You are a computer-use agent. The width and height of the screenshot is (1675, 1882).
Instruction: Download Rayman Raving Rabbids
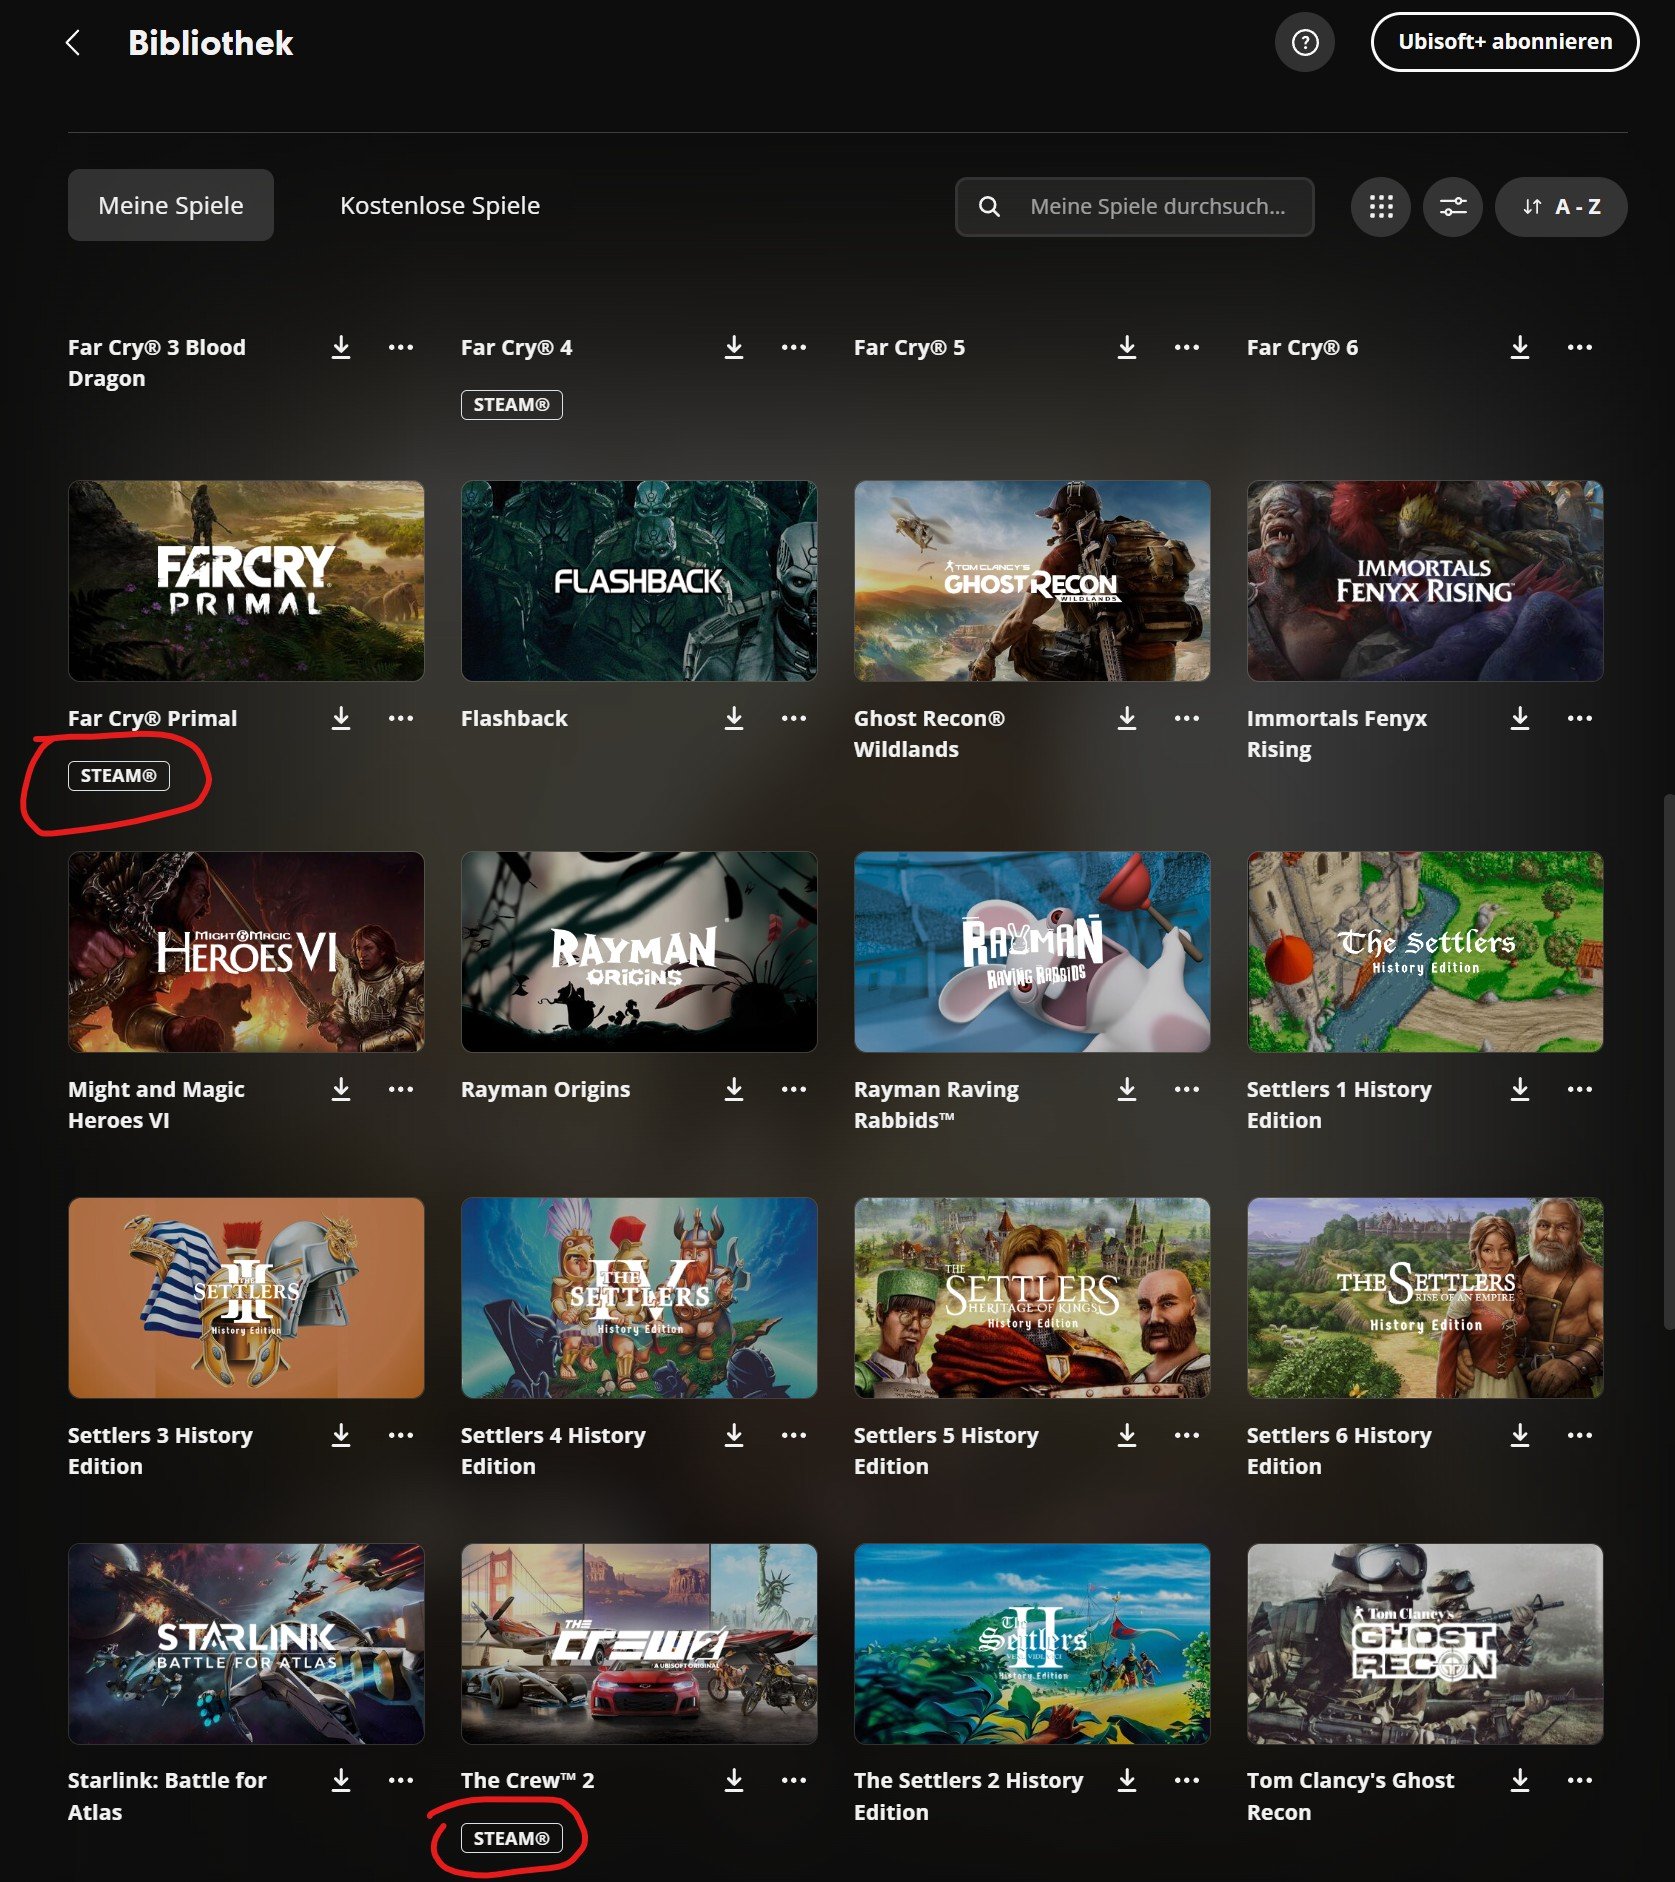tap(1127, 1089)
